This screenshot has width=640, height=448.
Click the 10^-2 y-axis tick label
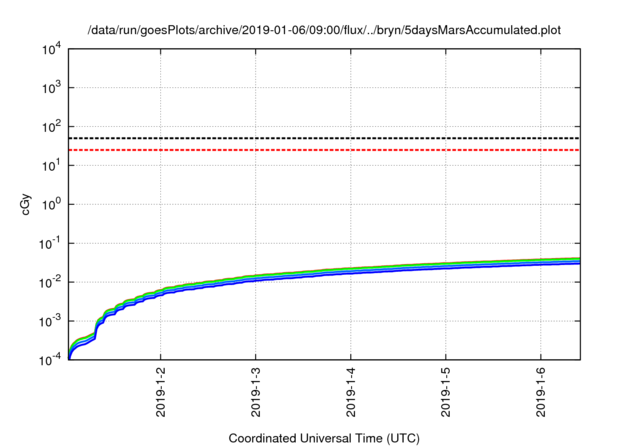point(50,282)
